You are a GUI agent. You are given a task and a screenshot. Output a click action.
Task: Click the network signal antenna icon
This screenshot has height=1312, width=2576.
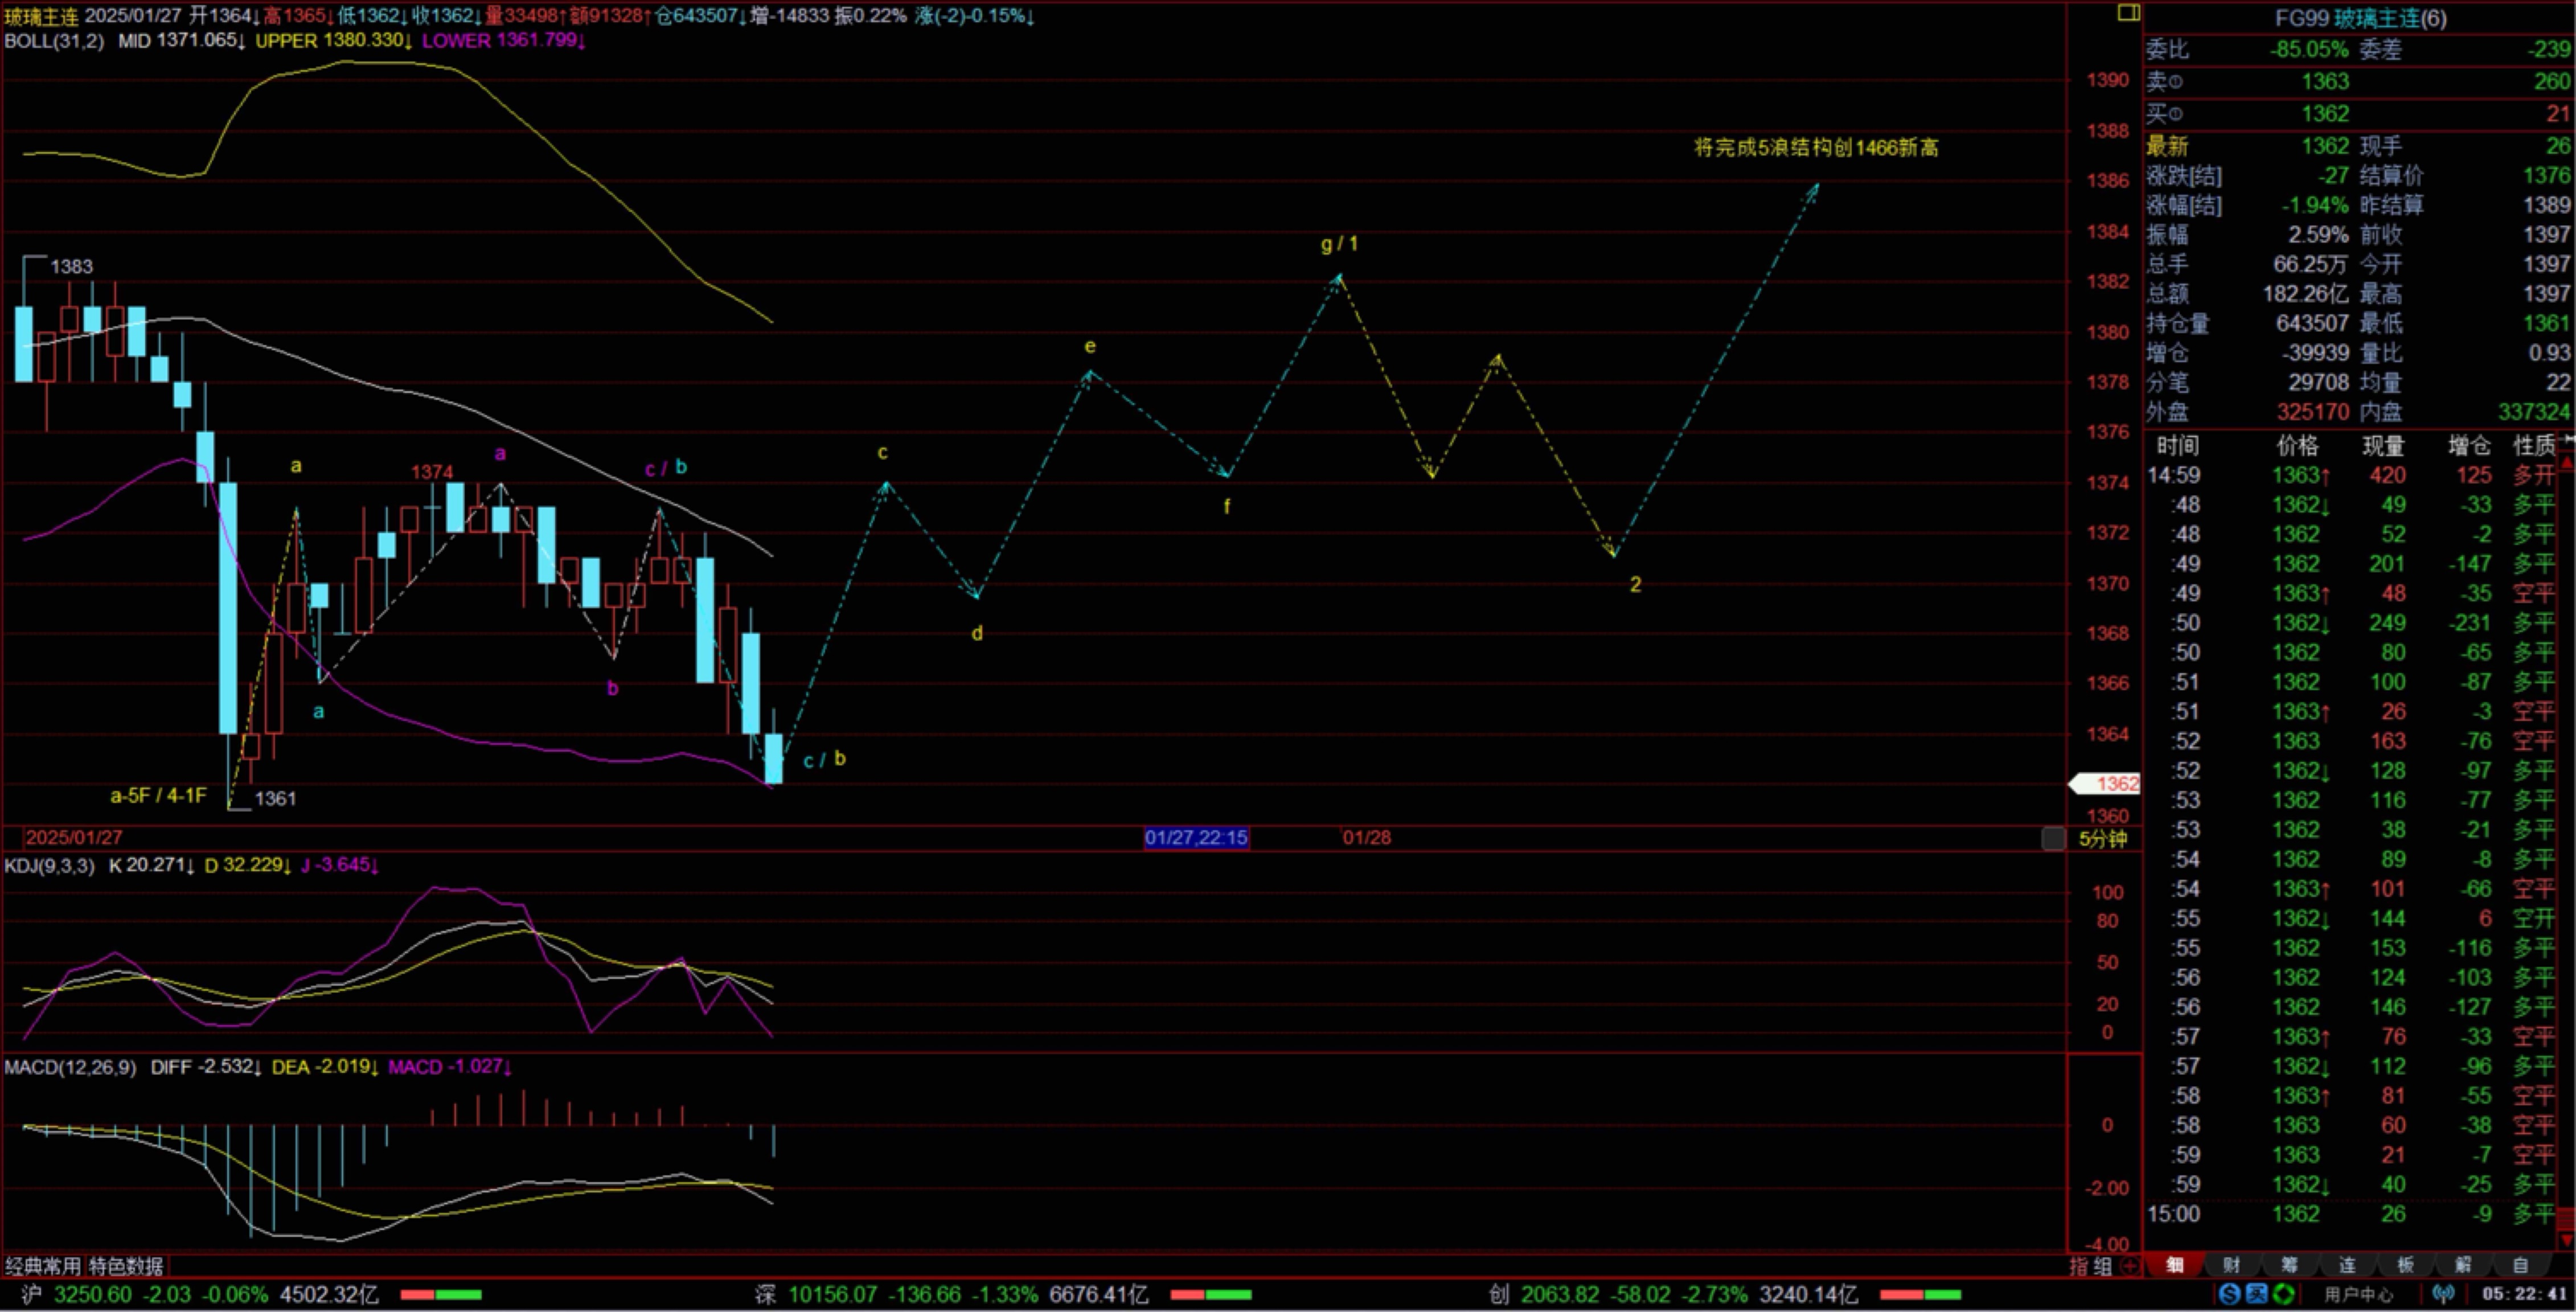point(2444,1294)
